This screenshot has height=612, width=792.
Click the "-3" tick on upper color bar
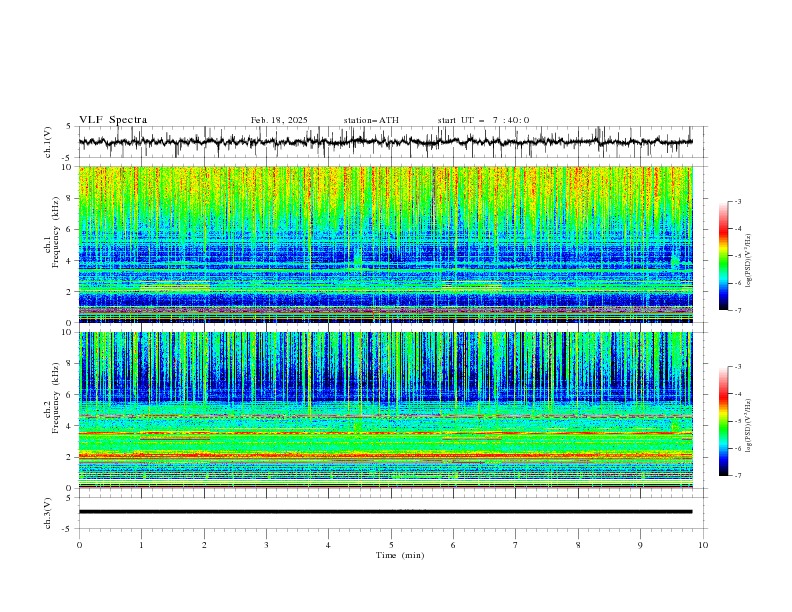(738, 201)
